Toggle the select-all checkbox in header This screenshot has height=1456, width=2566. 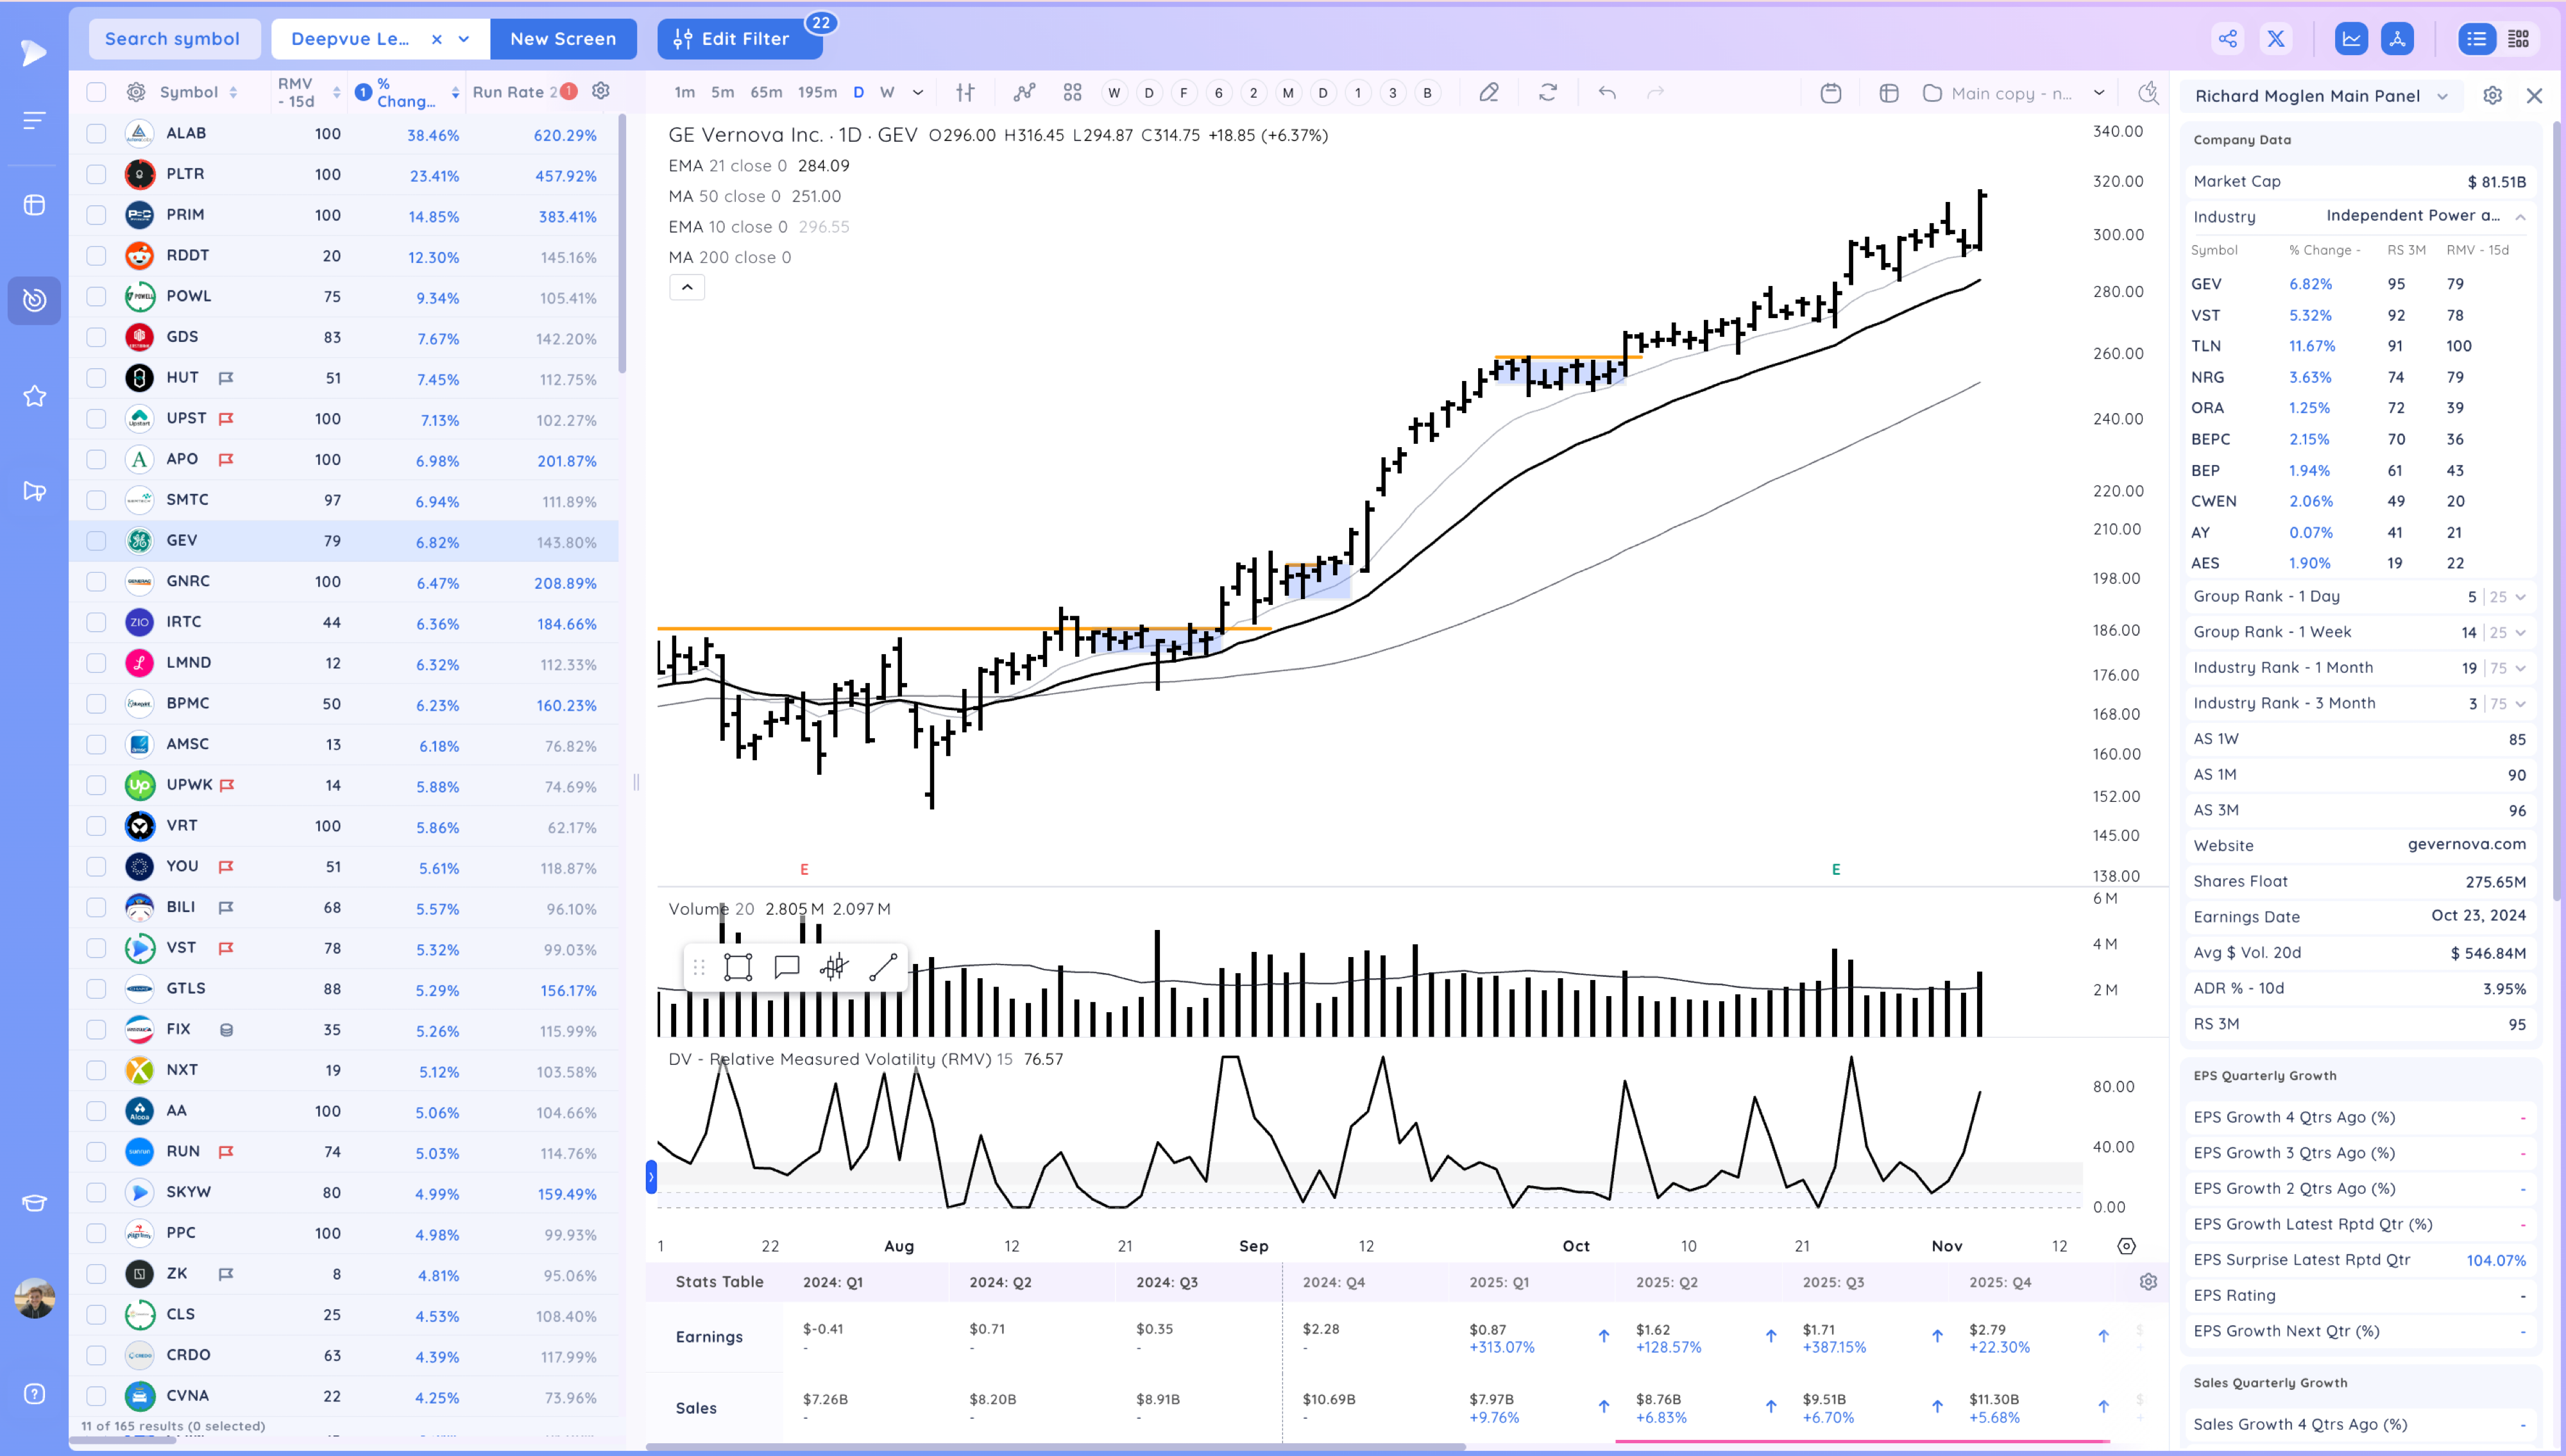[96, 92]
